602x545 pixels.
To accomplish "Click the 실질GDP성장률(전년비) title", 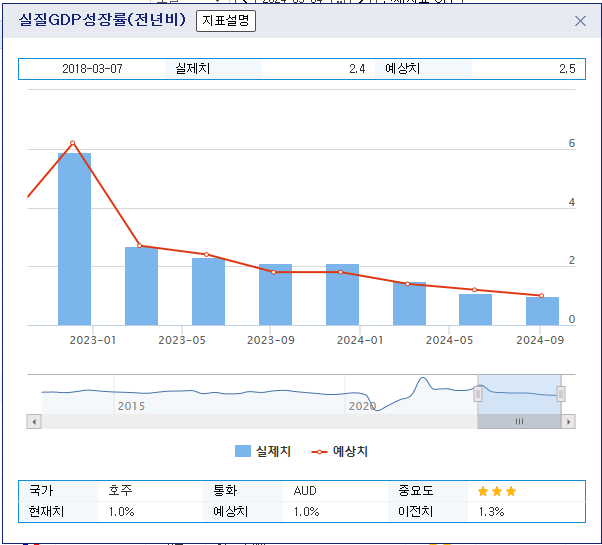I will pyautogui.click(x=102, y=20).
